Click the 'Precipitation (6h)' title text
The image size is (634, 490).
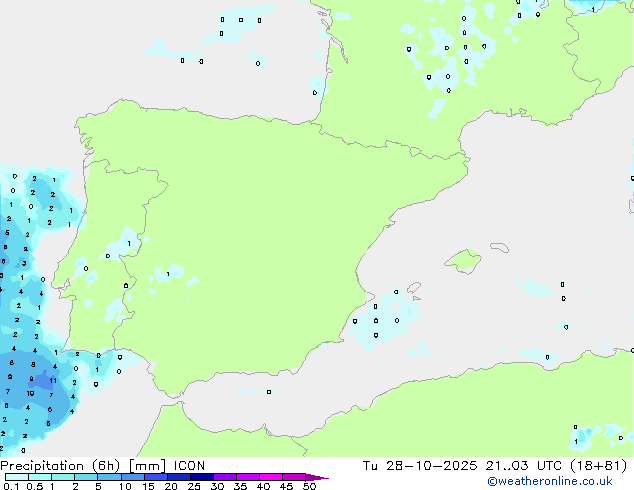(x=60, y=466)
